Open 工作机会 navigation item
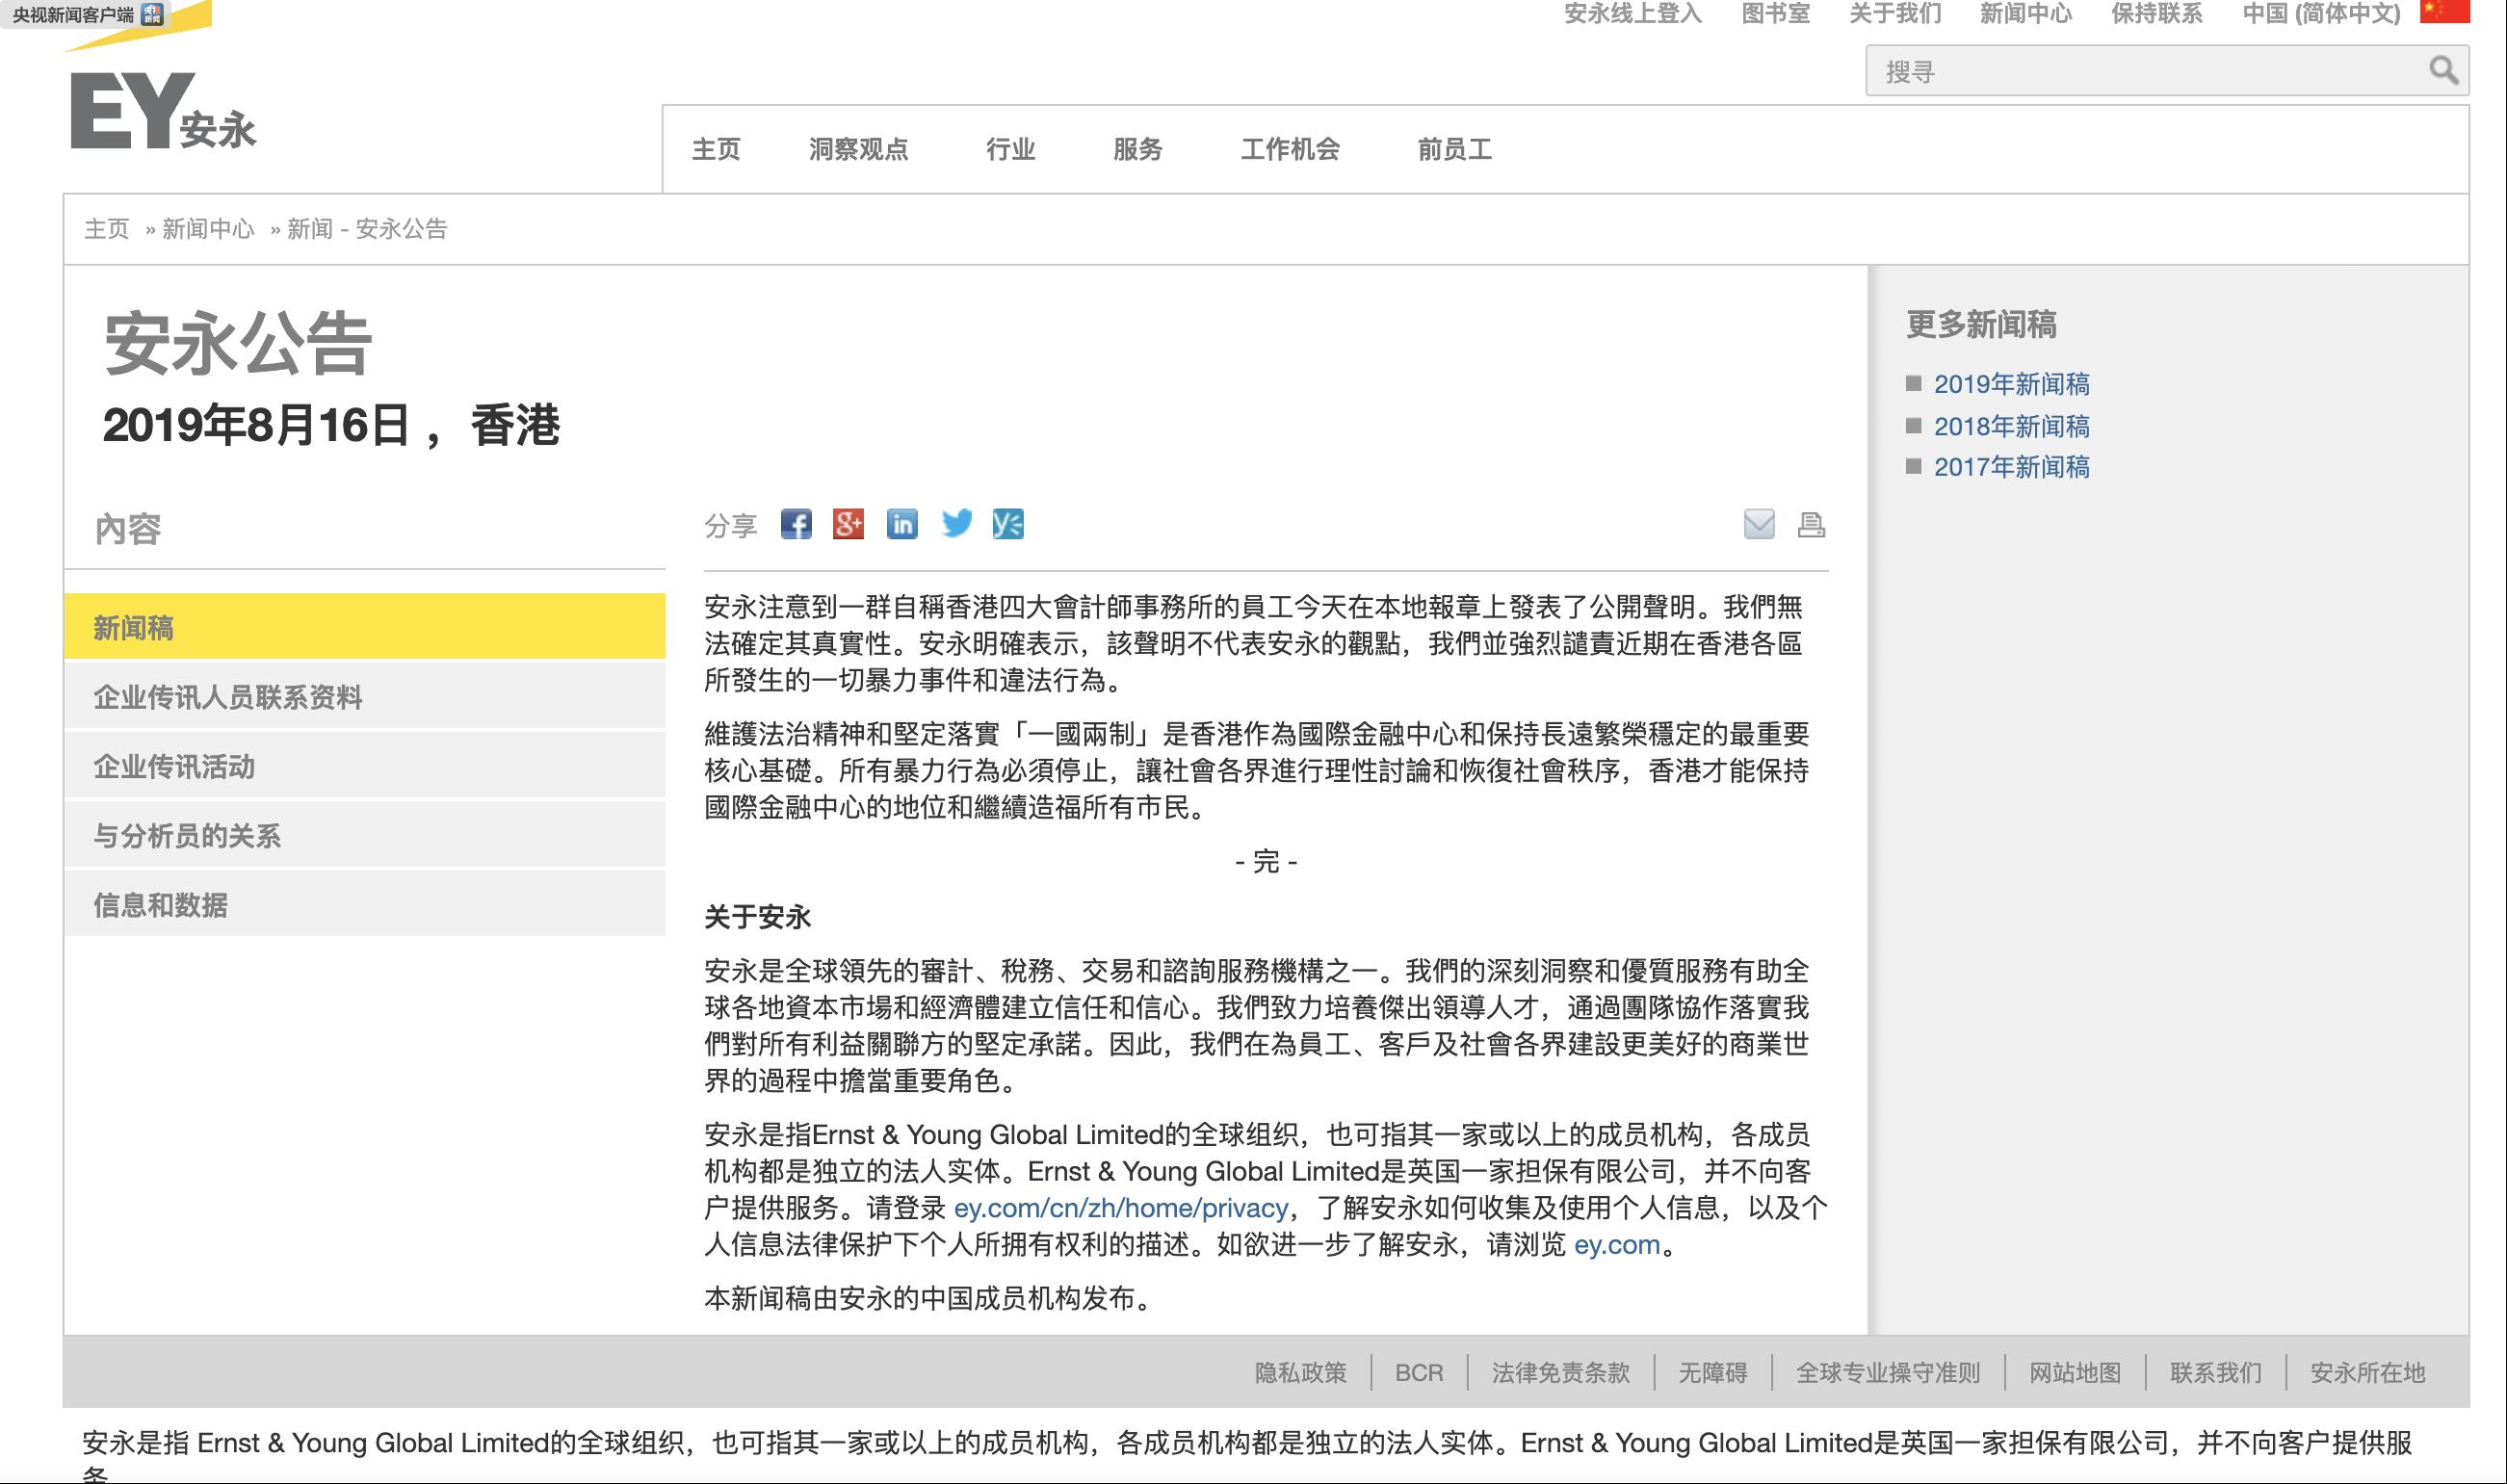The height and width of the screenshot is (1484, 2507). pos(1290,150)
